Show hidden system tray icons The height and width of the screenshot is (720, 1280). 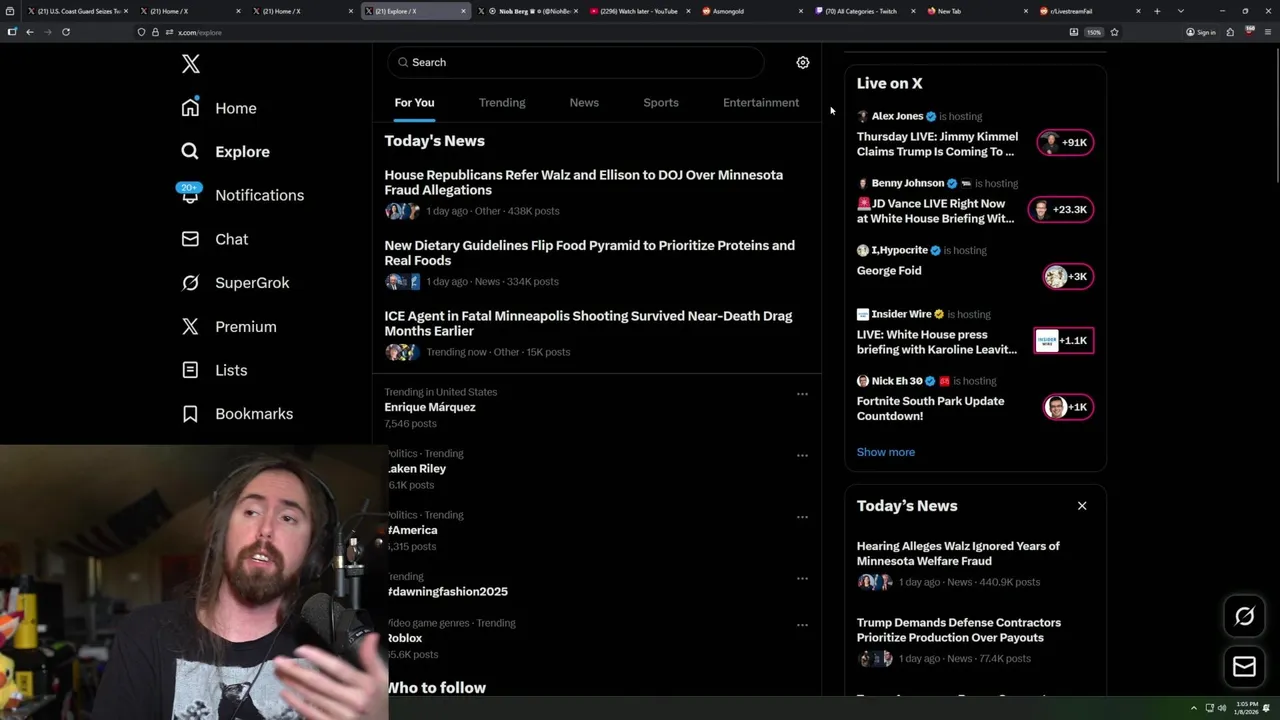(1193, 708)
